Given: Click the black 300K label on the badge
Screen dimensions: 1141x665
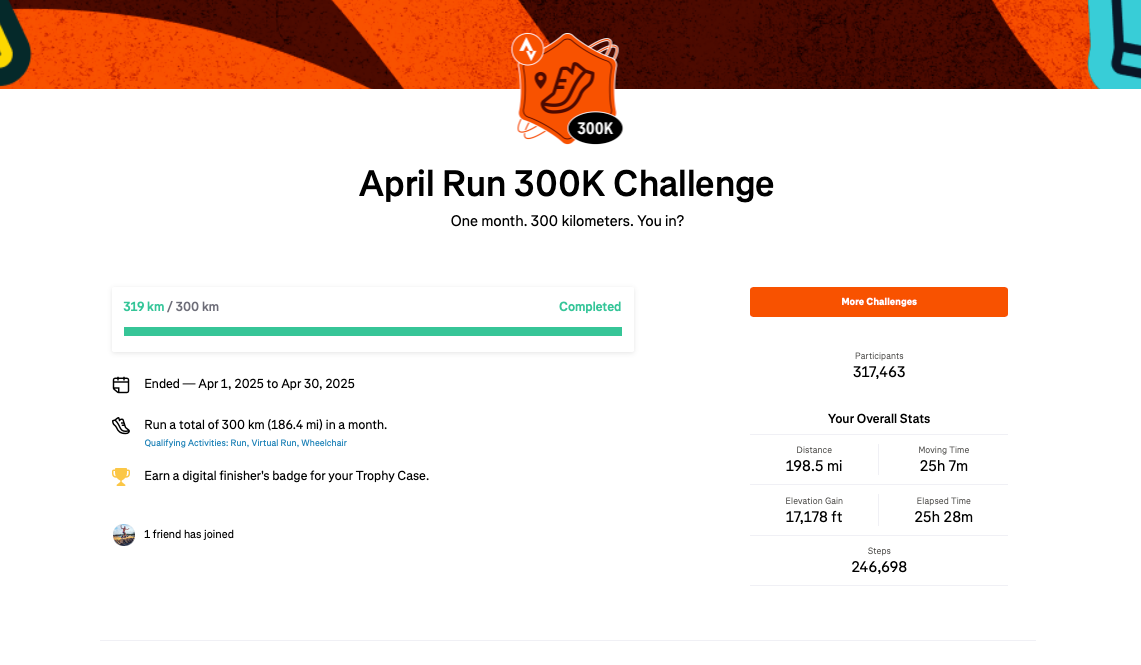Looking at the screenshot, I should point(595,128).
